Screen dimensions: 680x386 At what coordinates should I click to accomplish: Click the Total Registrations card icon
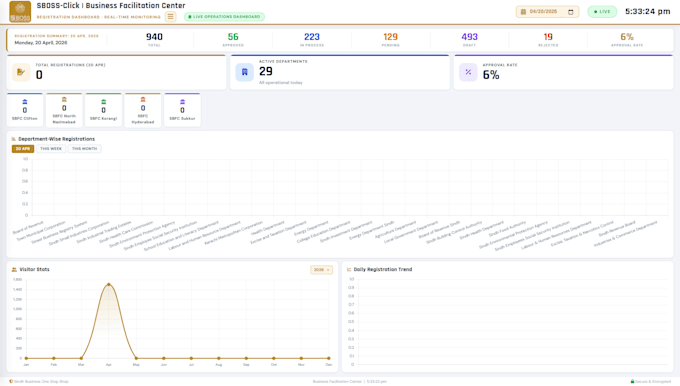tap(21, 72)
